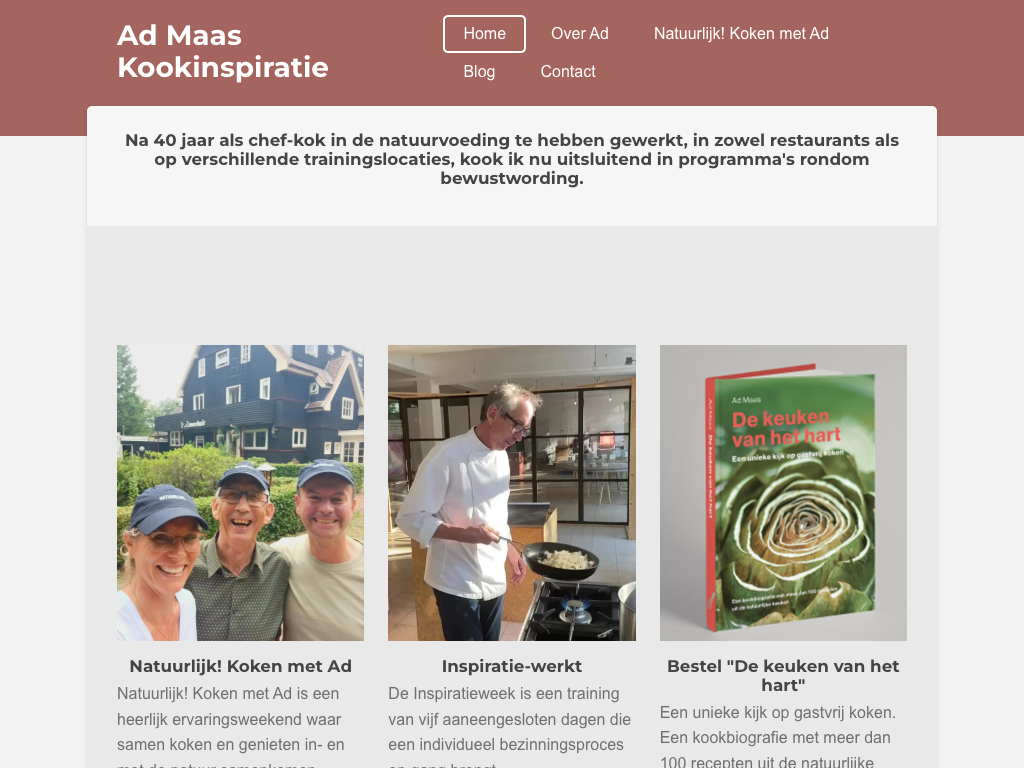The width and height of the screenshot is (1024, 768).
Task: Click the ervaringsweekend description paragraph
Action: pos(240,726)
